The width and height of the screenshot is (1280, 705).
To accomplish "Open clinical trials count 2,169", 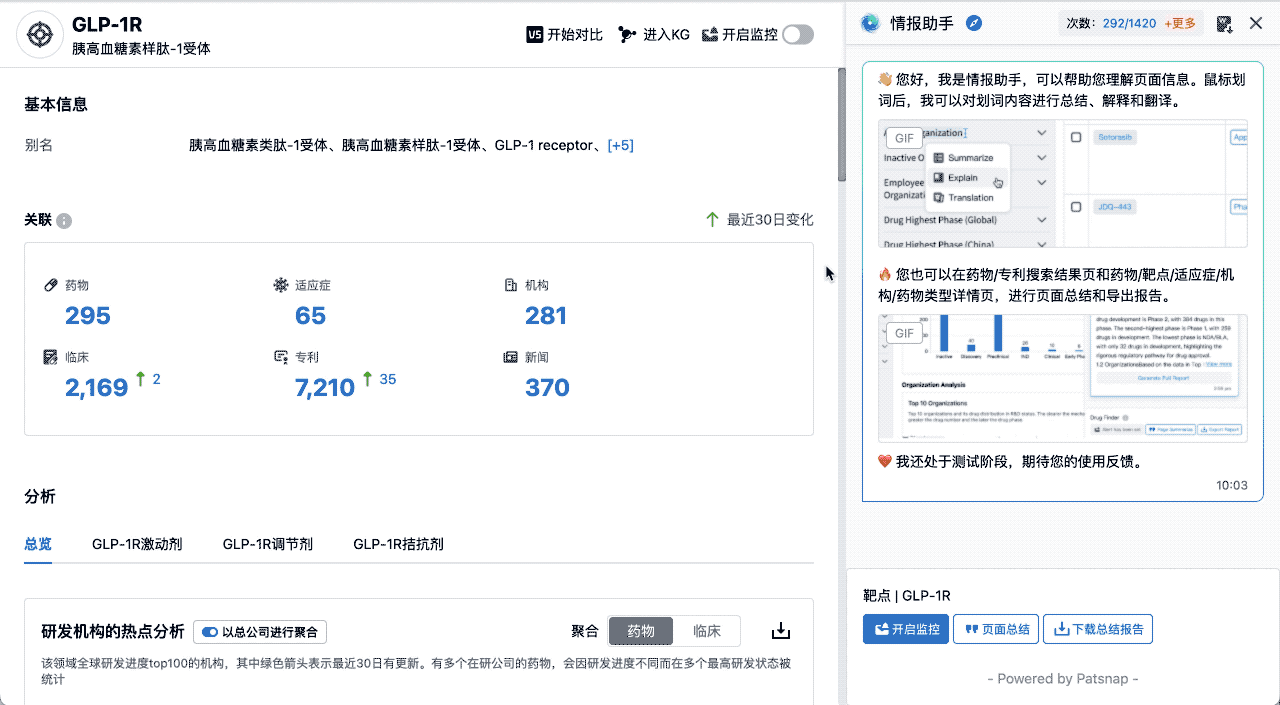I will pyautogui.click(x=96, y=387).
